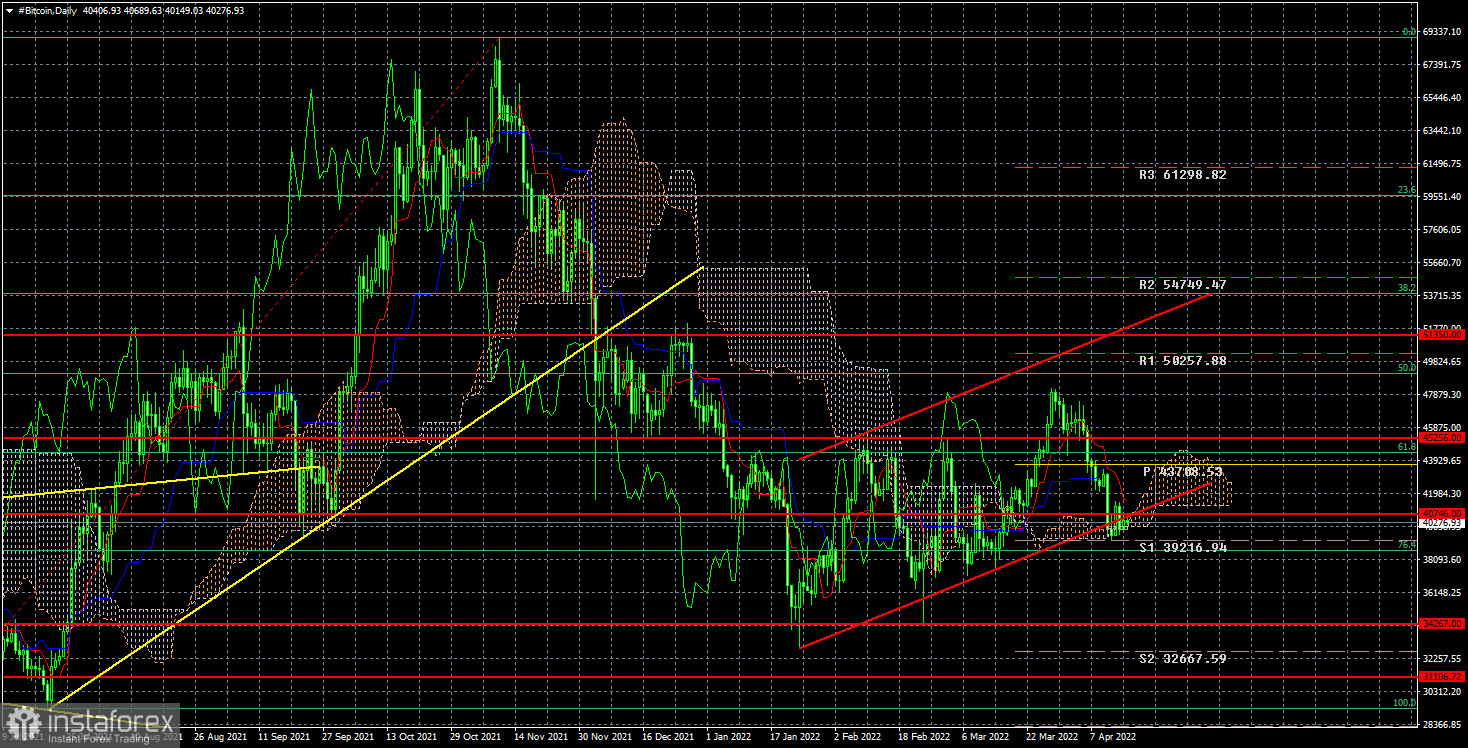Click the 6 Mar 2022 date label
The height and width of the screenshot is (748, 1468).
pos(987,736)
